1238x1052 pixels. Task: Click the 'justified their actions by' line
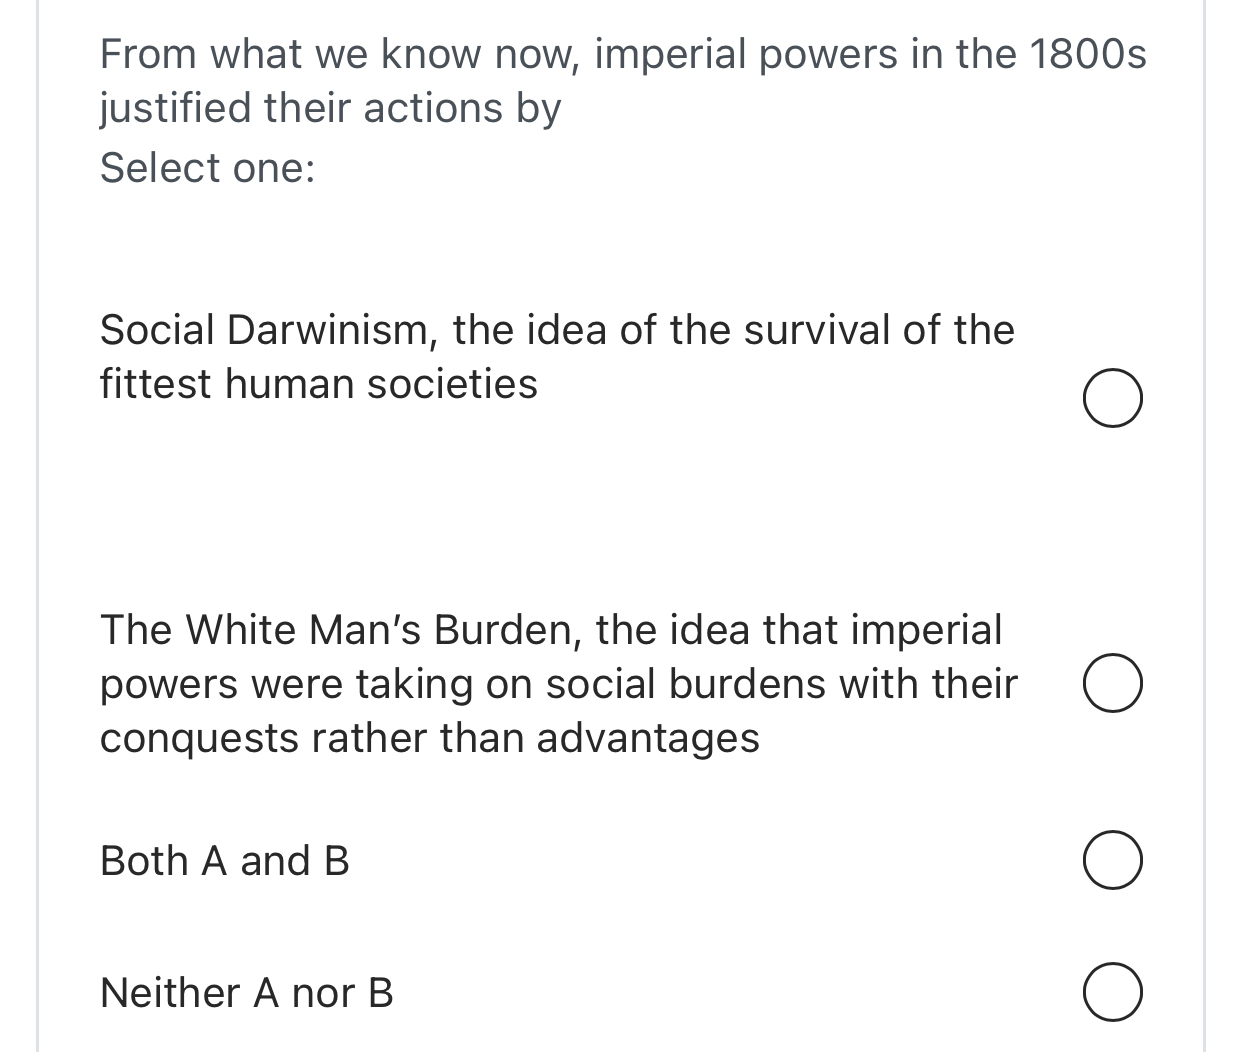331,109
